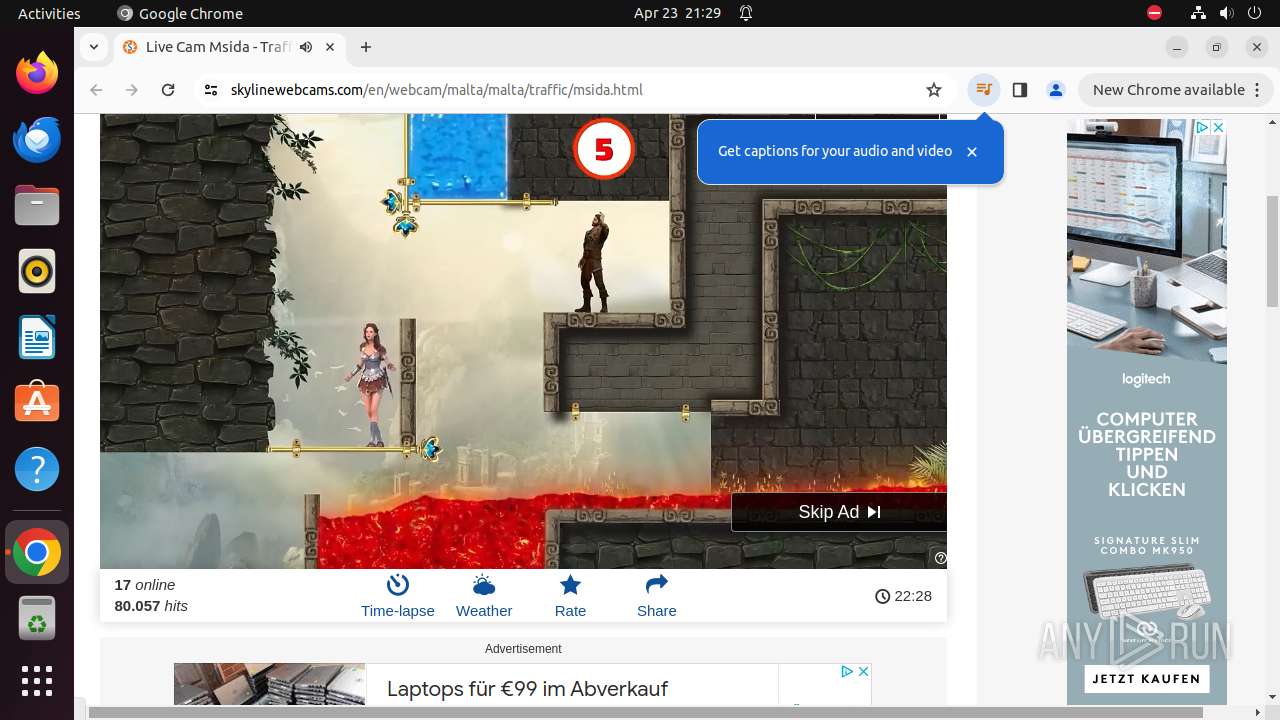1280x720 pixels.
Task: Click the laptop stack ad thumbnail
Action: (270, 684)
